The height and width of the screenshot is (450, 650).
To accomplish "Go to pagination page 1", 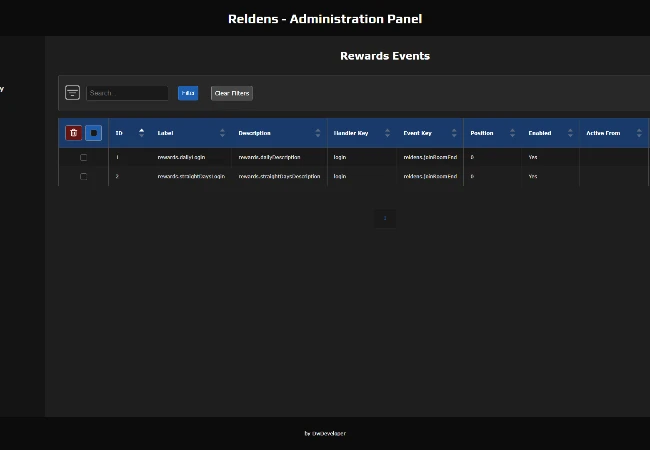I will pyautogui.click(x=385, y=218).
